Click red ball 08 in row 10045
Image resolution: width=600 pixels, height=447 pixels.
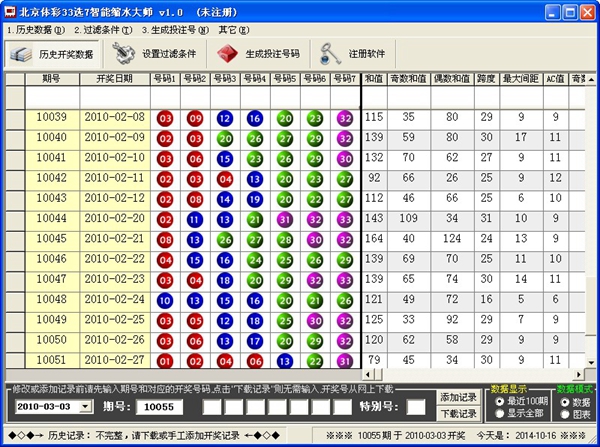[165, 240]
